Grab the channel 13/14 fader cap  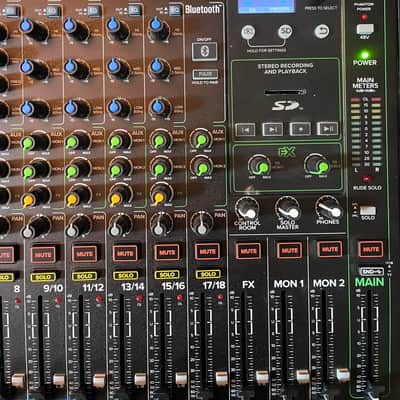[x=140, y=379]
